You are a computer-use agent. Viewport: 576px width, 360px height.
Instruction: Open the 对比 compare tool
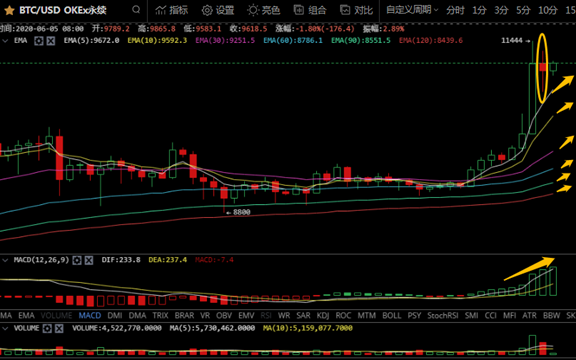tap(345, 10)
